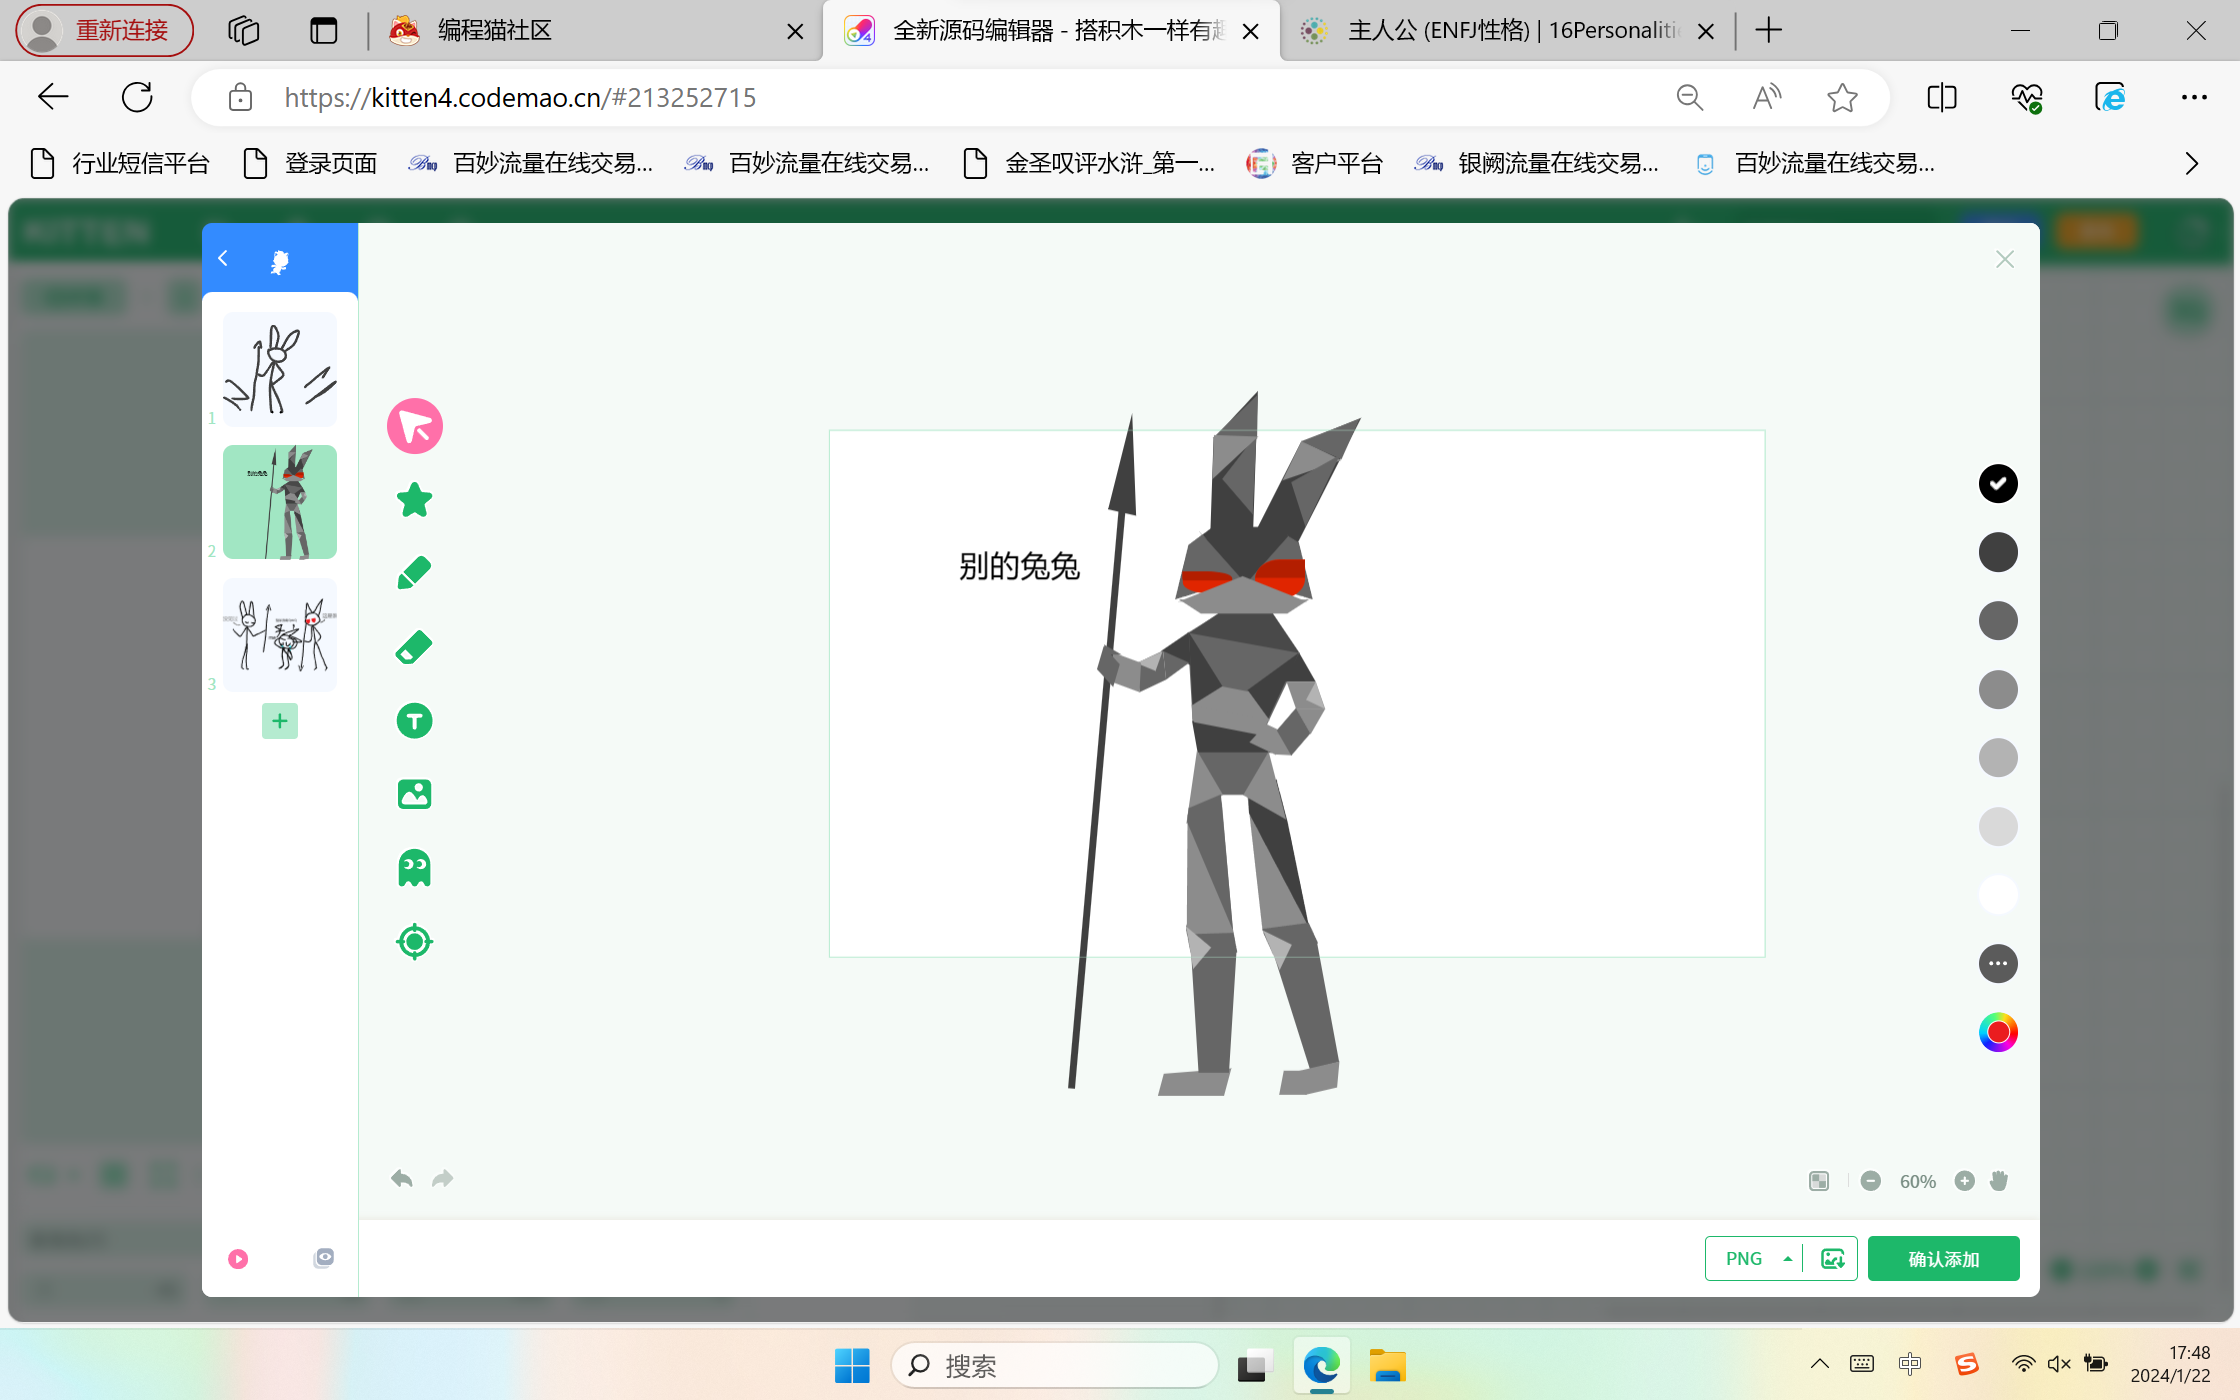Click the pink play icon in sidebar
2240x1400 pixels.
click(238, 1259)
